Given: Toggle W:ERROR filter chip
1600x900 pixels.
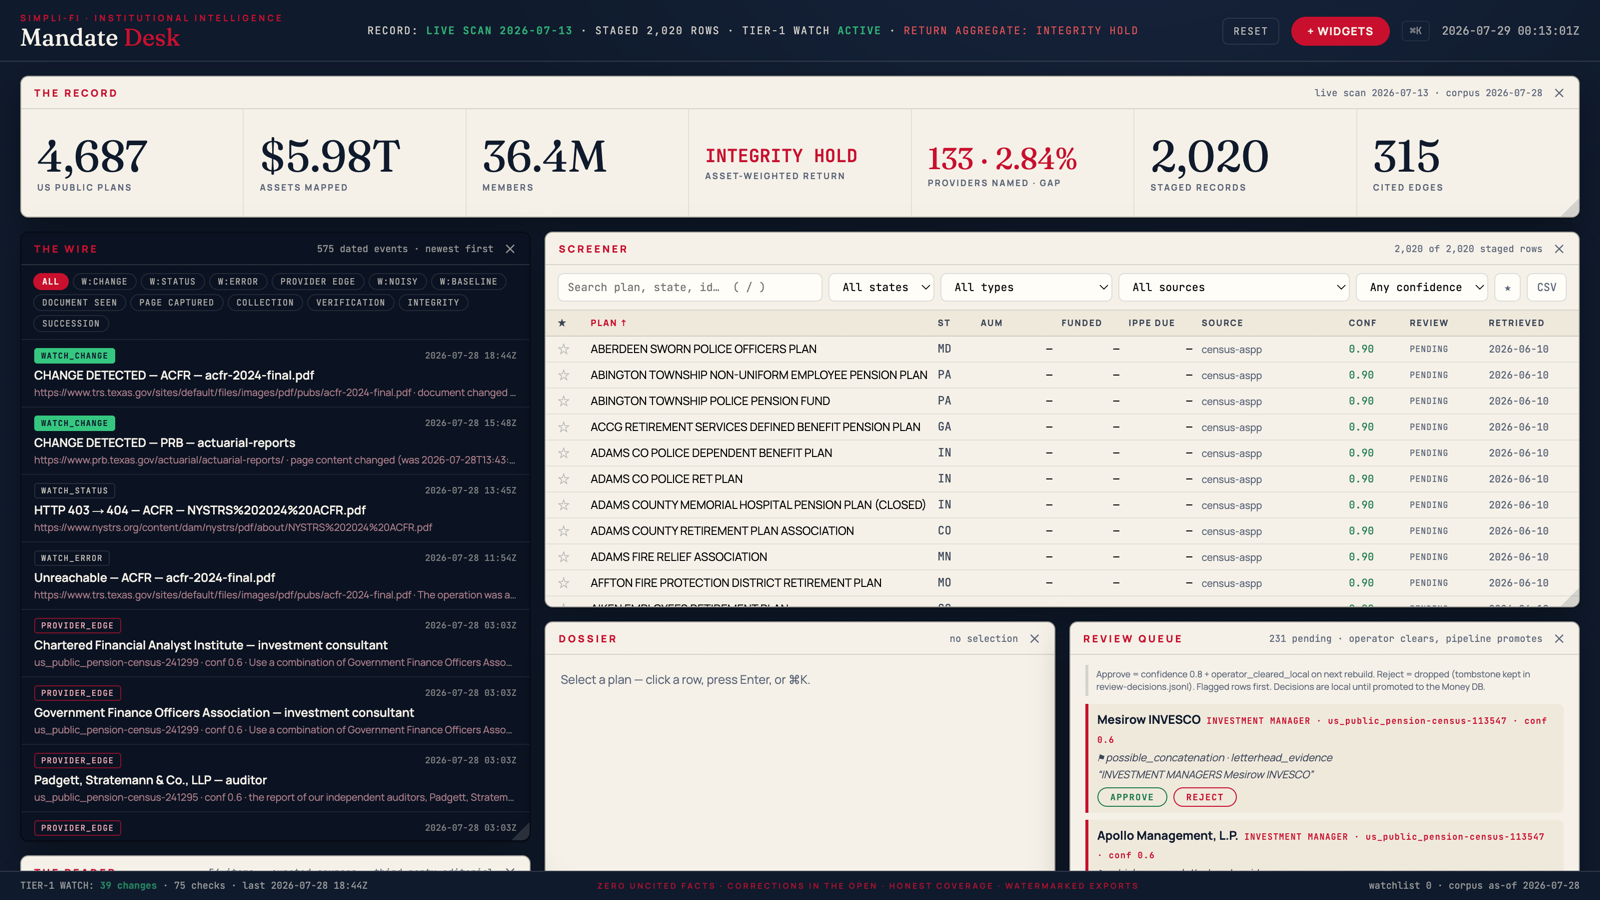Looking at the screenshot, I should click(238, 282).
